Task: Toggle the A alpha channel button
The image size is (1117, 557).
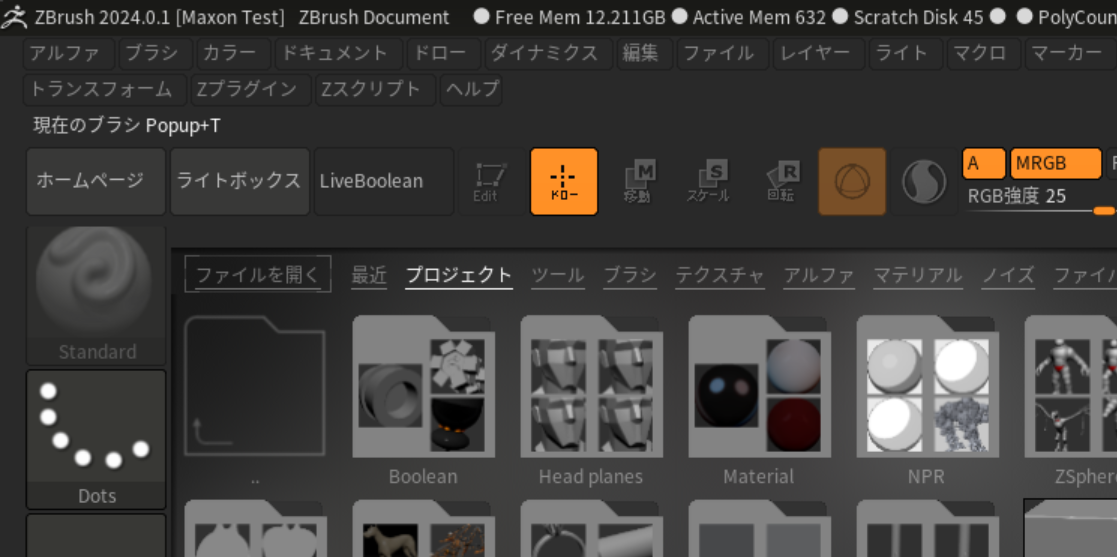Action: 984,163
